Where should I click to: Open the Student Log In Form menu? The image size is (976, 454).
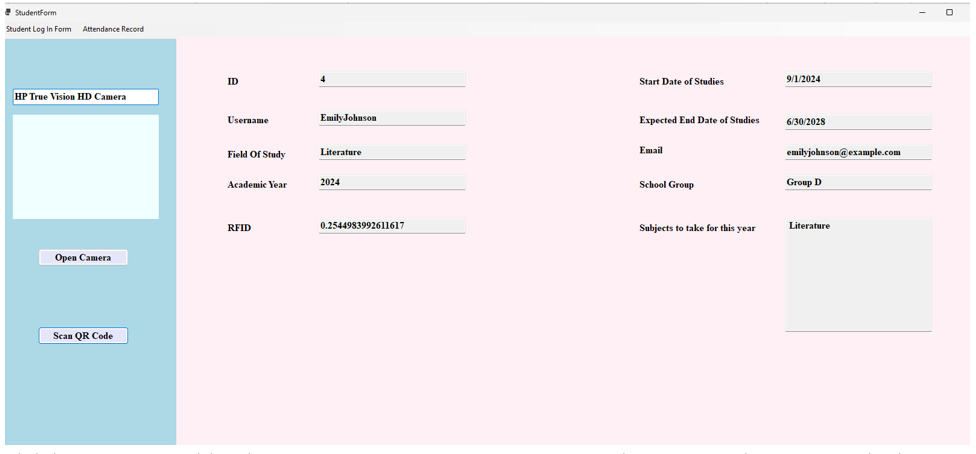click(39, 29)
